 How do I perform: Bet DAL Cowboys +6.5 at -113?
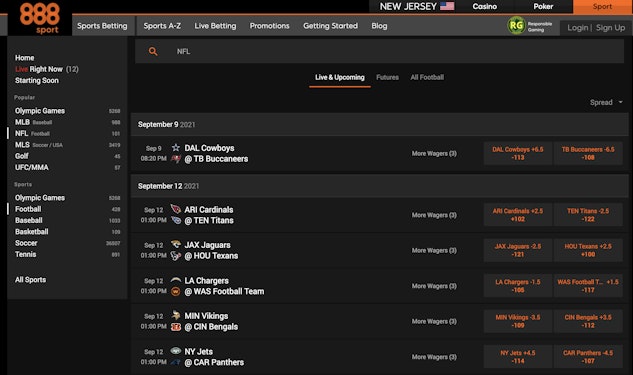click(518, 153)
